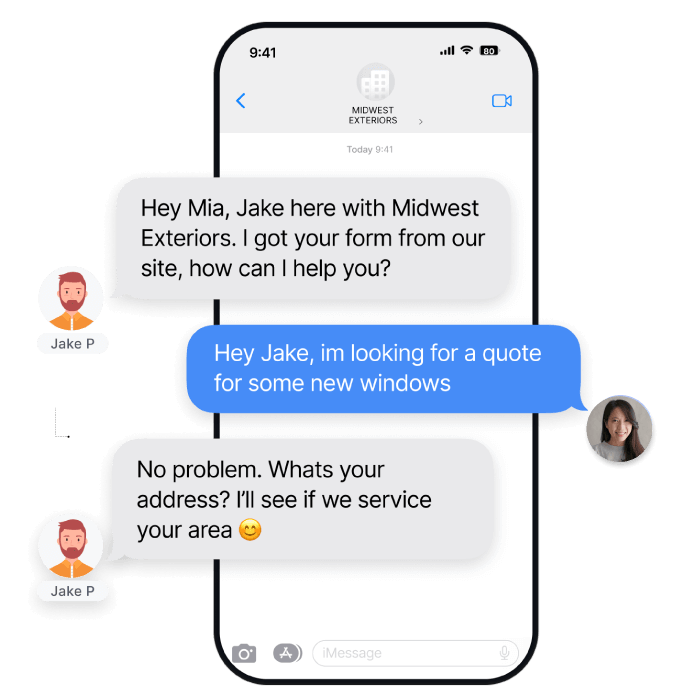Tap the microphone dictation icon
The width and height of the screenshot is (680, 700).
pos(505,653)
